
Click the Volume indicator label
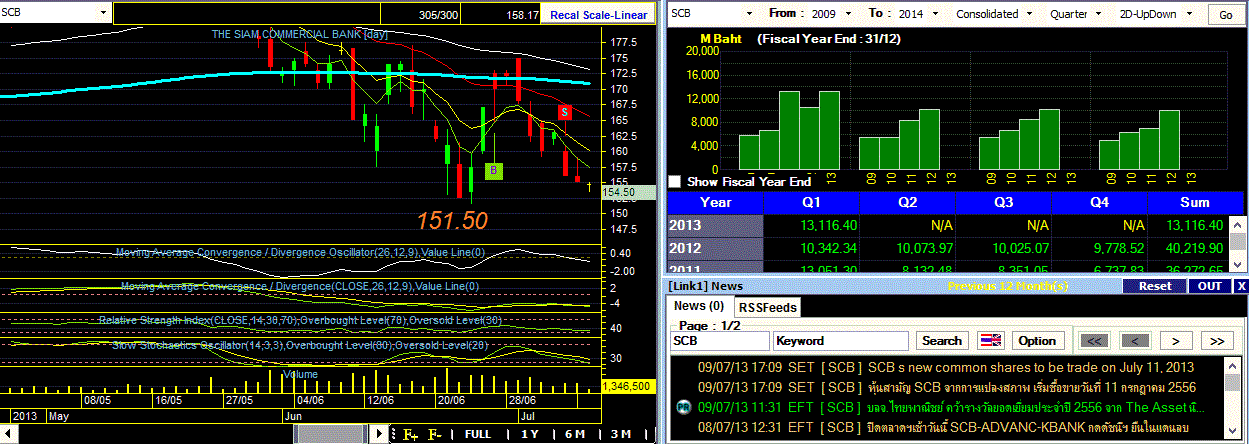pyautogui.click(x=300, y=374)
